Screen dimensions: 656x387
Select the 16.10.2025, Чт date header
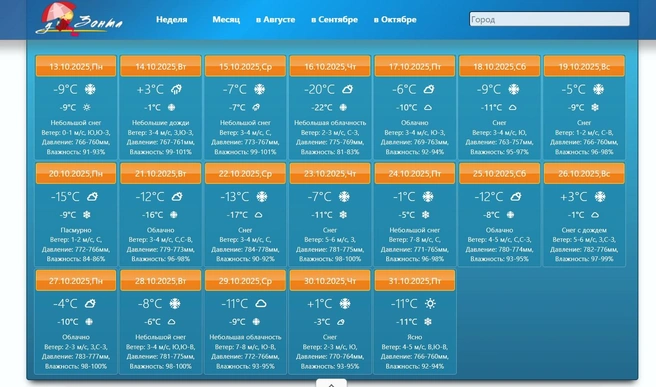click(x=330, y=67)
